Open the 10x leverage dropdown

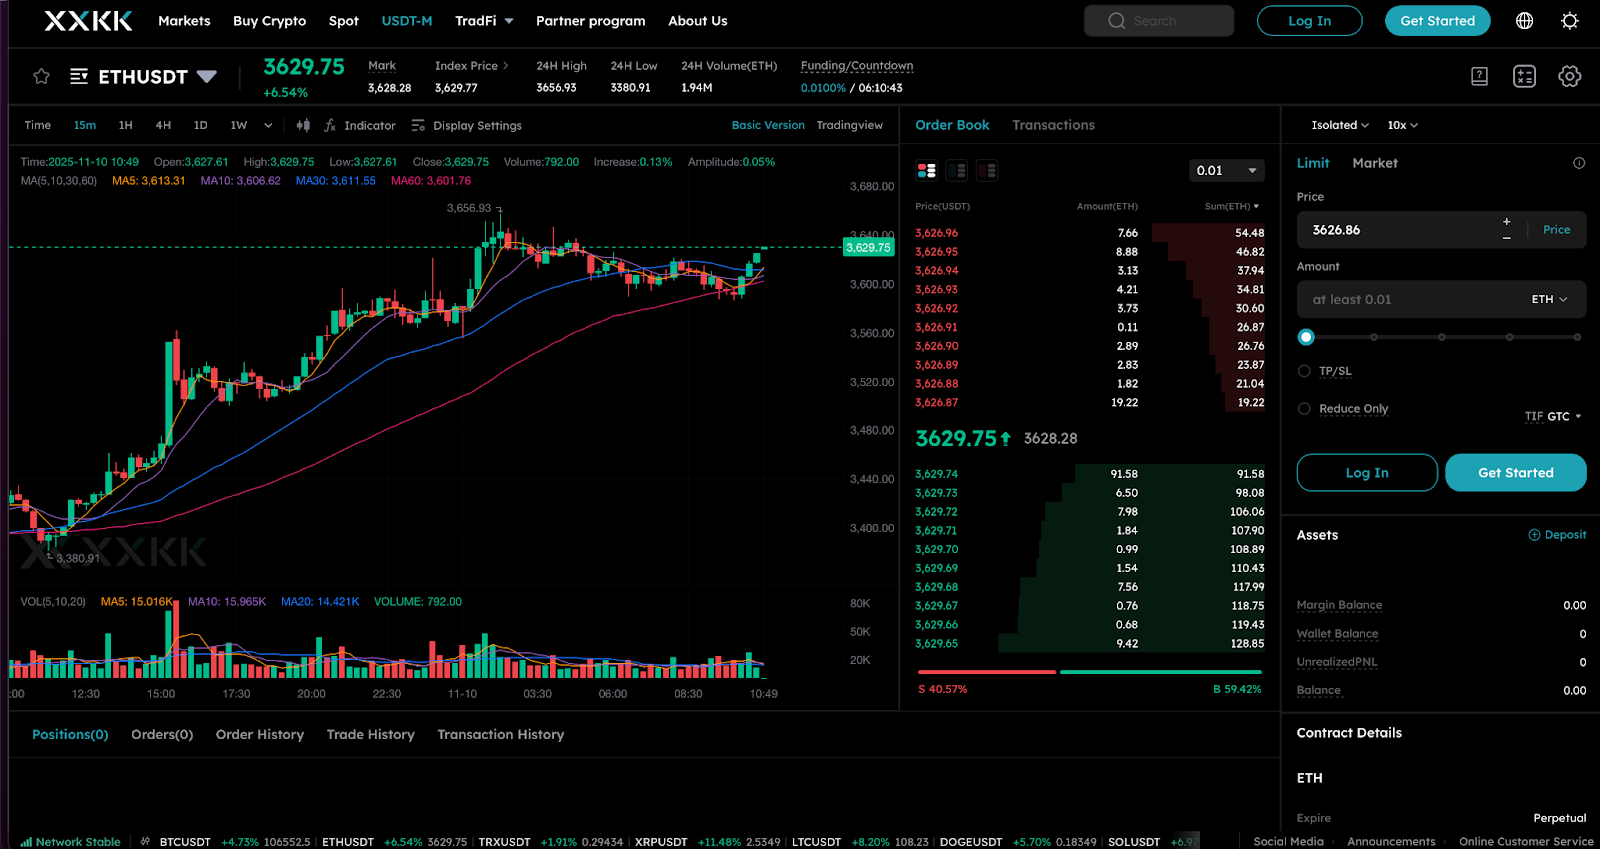[1402, 126]
